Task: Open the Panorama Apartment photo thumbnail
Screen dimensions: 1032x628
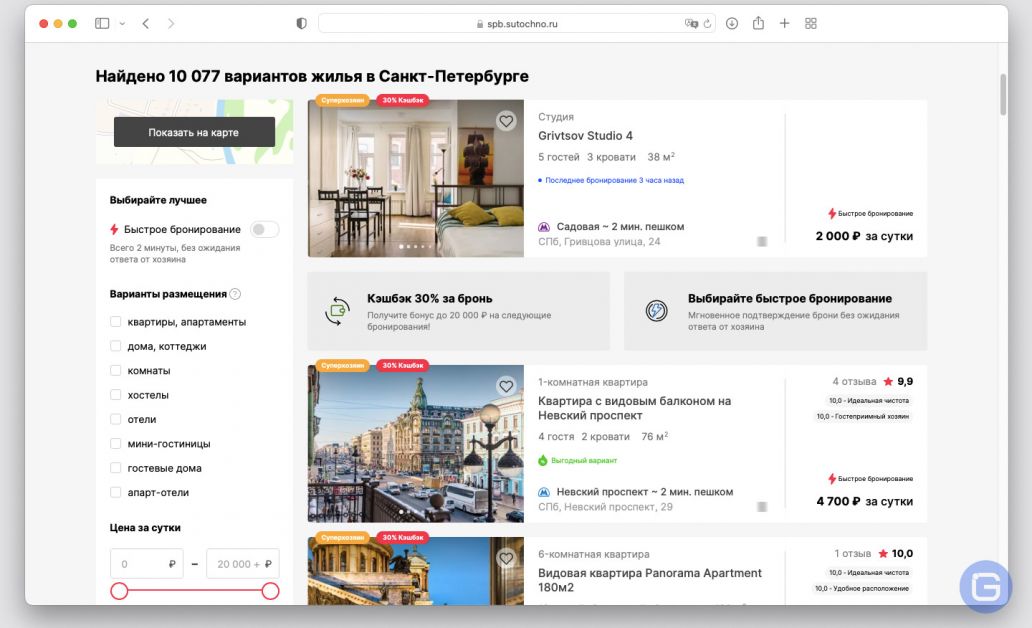Action: click(x=416, y=571)
